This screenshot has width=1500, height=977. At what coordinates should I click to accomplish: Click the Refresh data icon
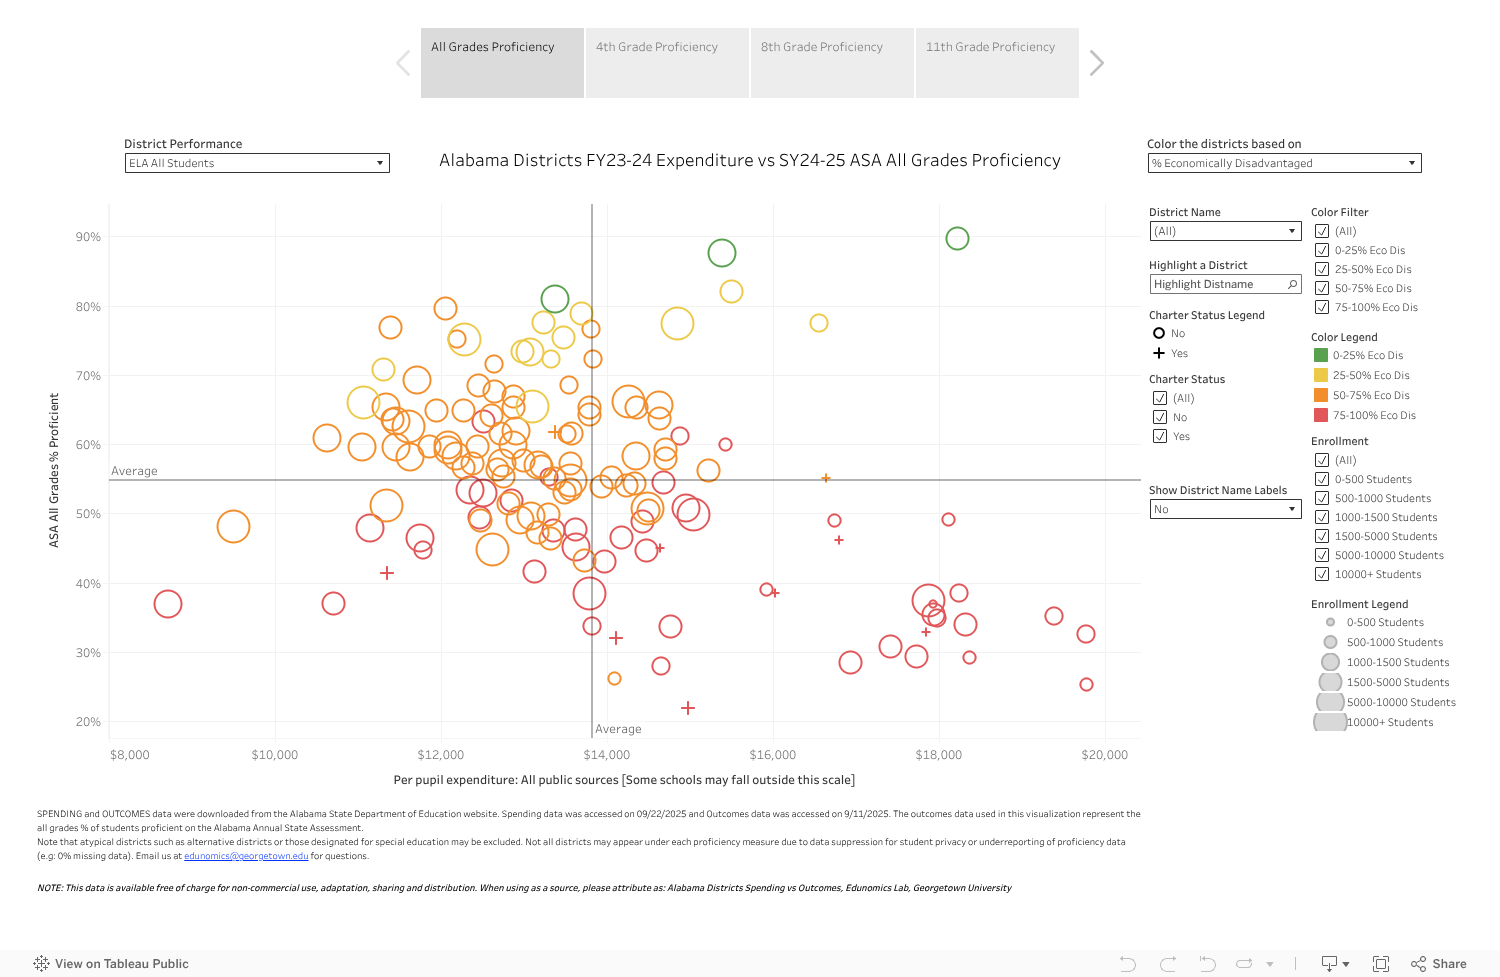click(x=1242, y=963)
